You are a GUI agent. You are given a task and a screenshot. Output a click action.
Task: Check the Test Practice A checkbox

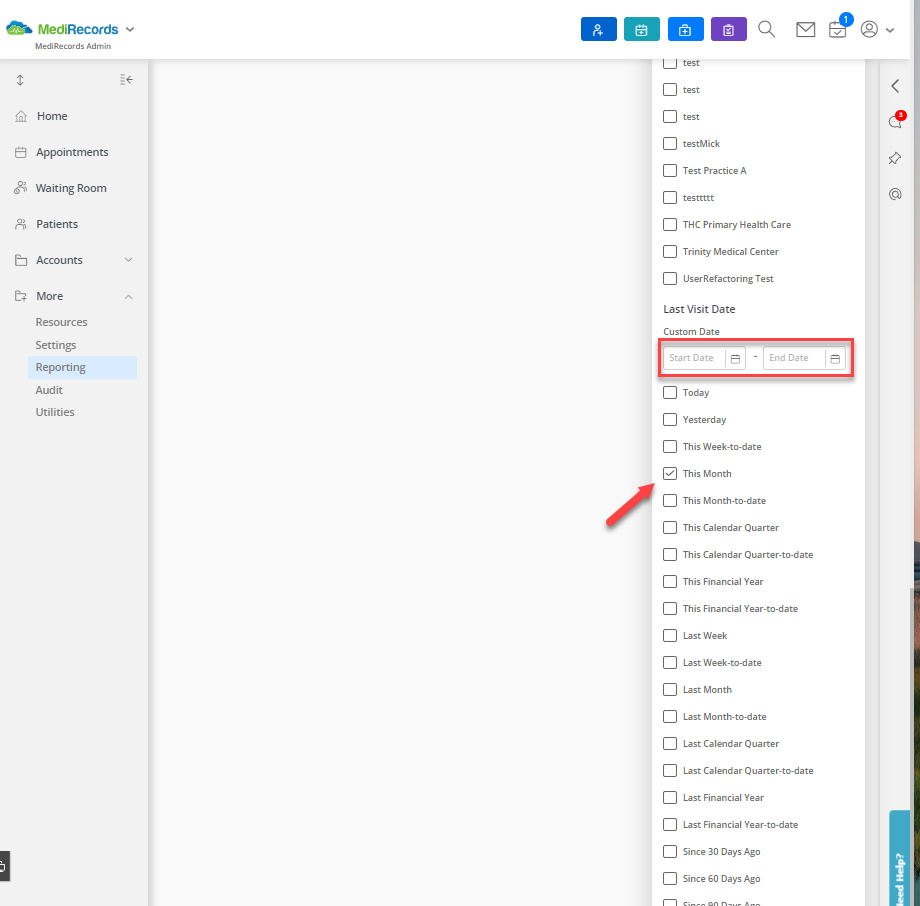click(669, 170)
